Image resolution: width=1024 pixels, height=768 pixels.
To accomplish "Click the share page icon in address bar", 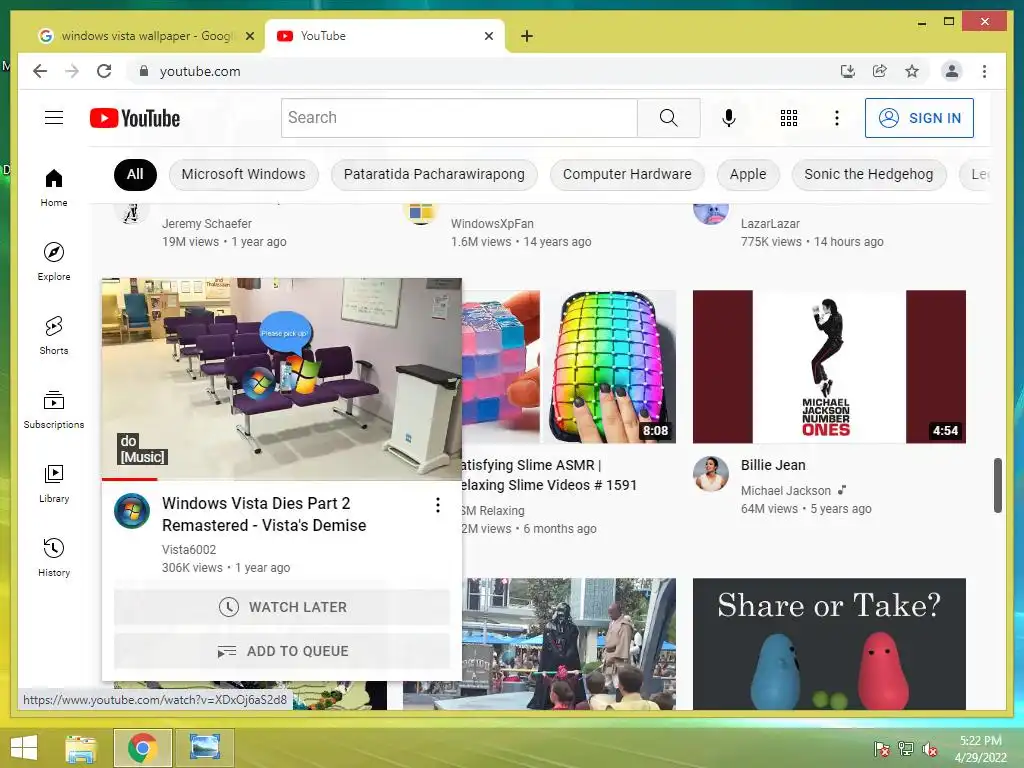I will [x=880, y=71].
